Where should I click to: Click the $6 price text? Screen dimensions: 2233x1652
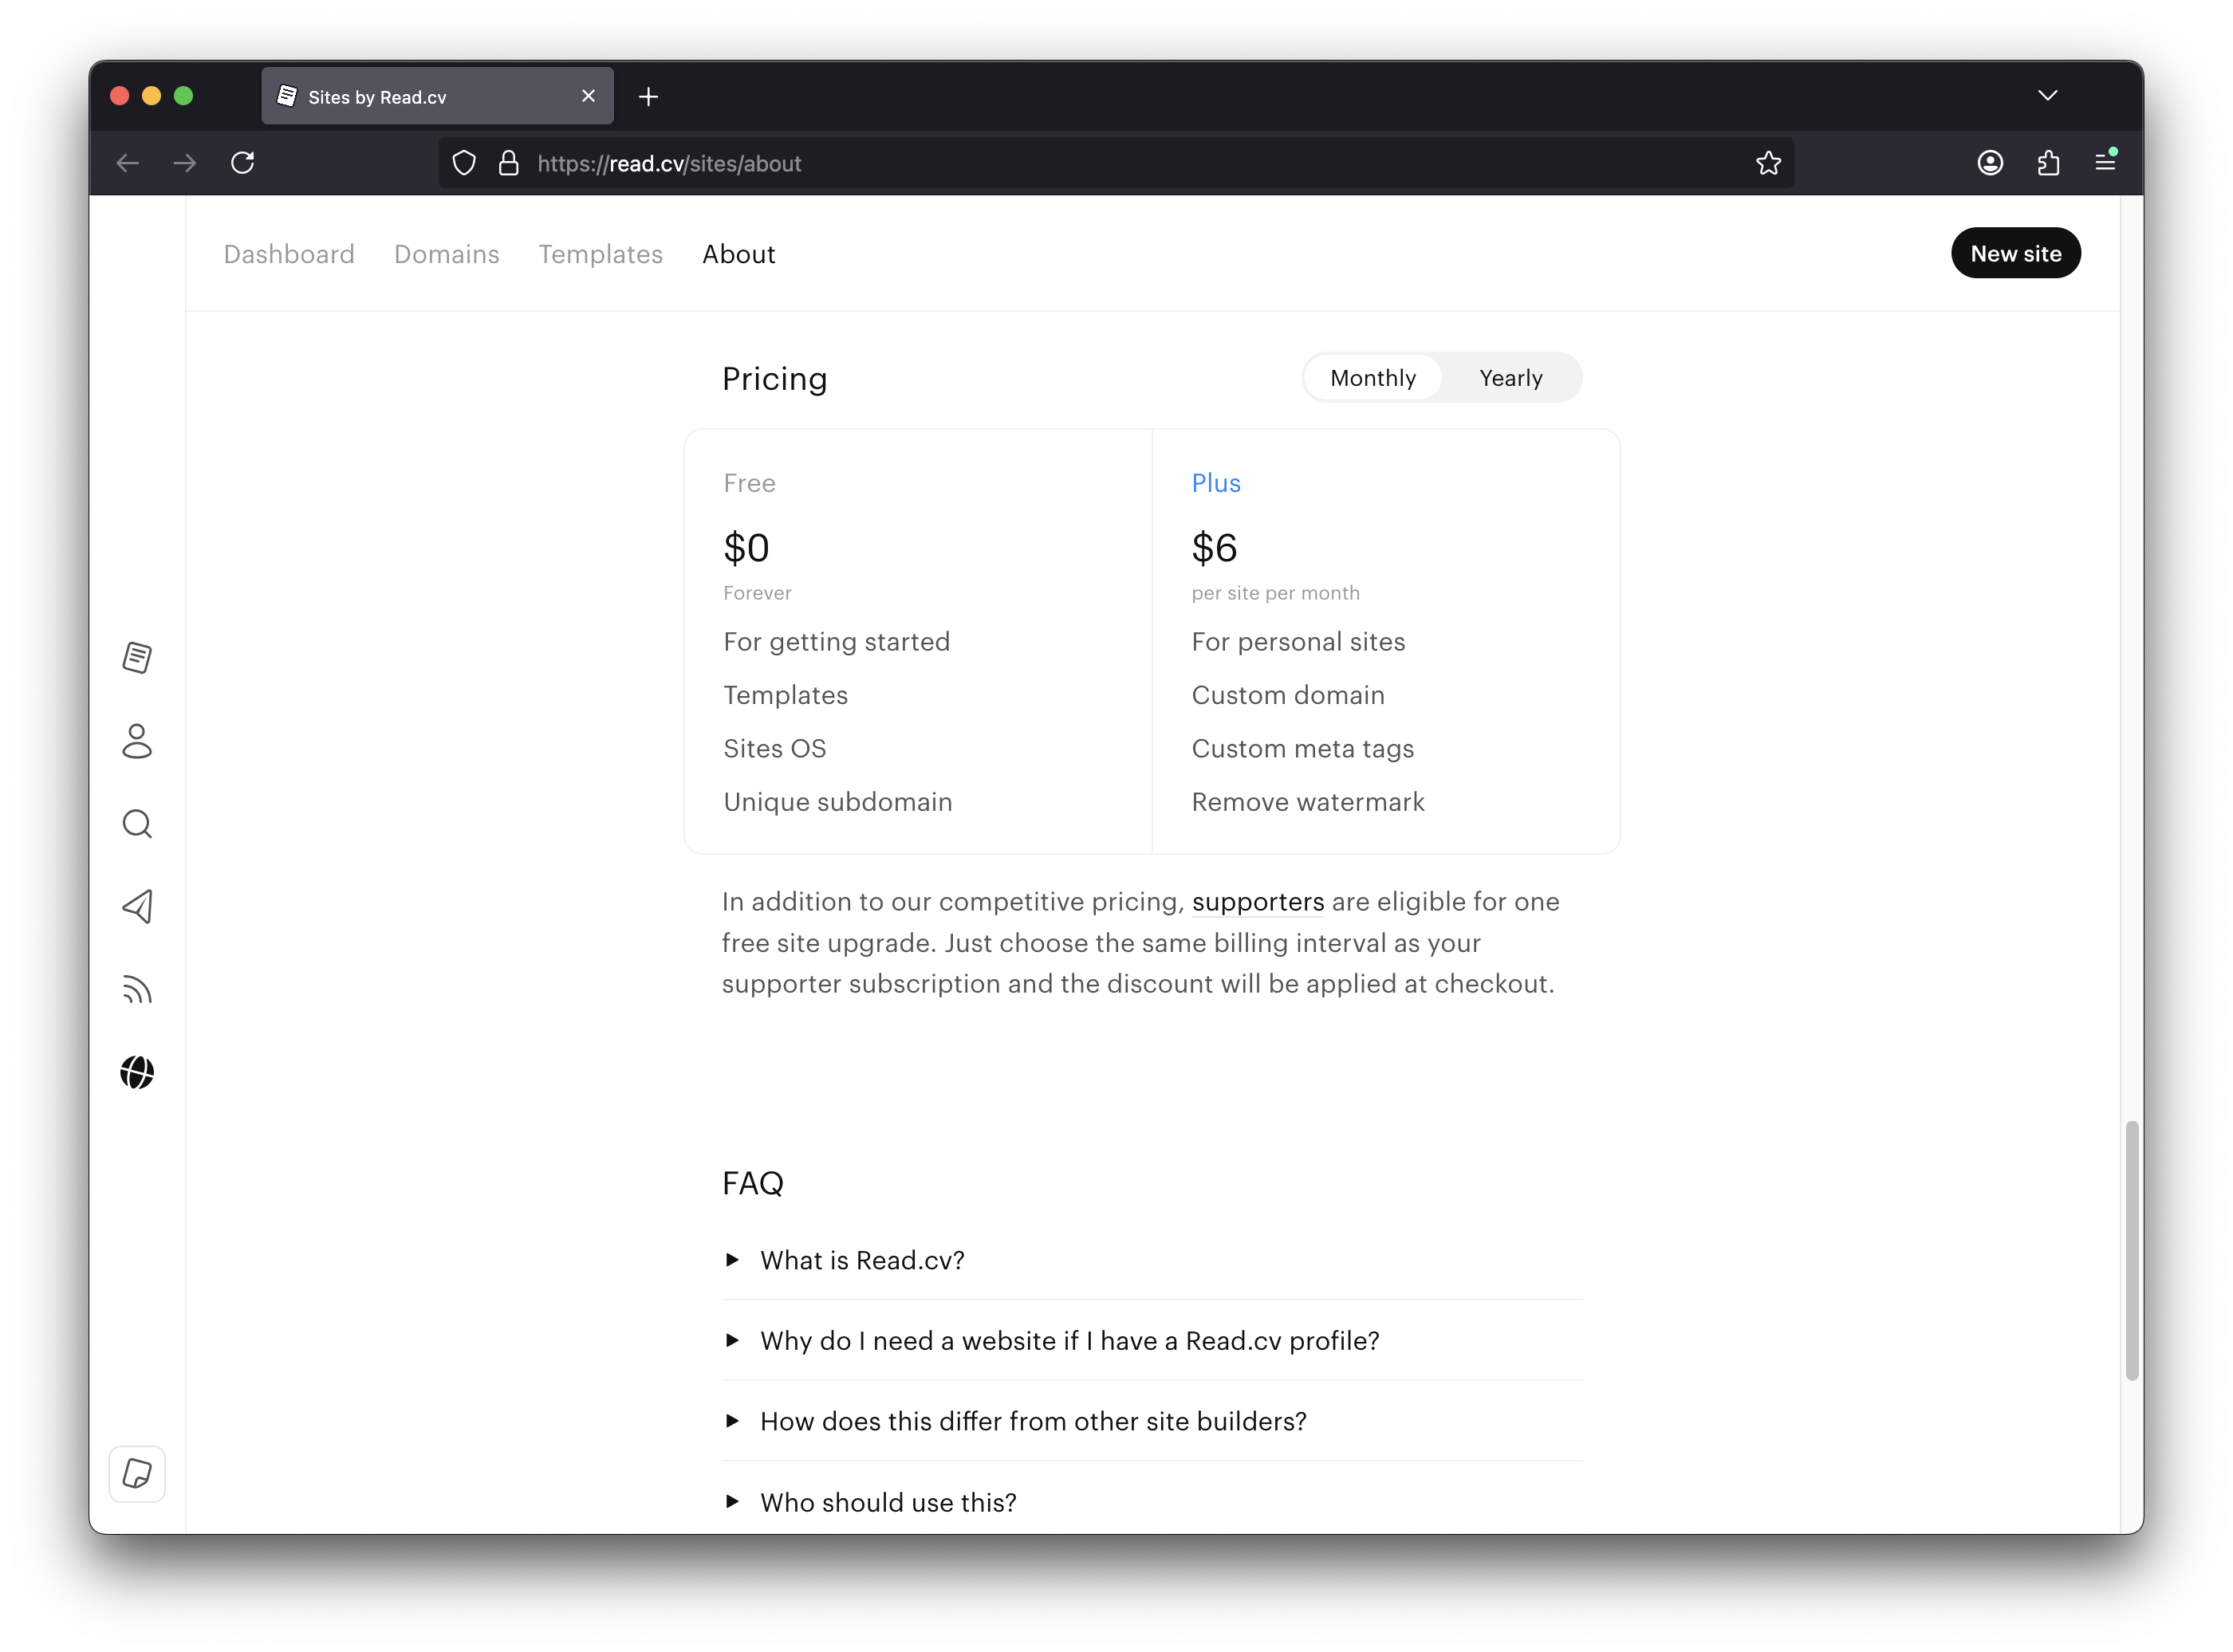pos(1214,548)
